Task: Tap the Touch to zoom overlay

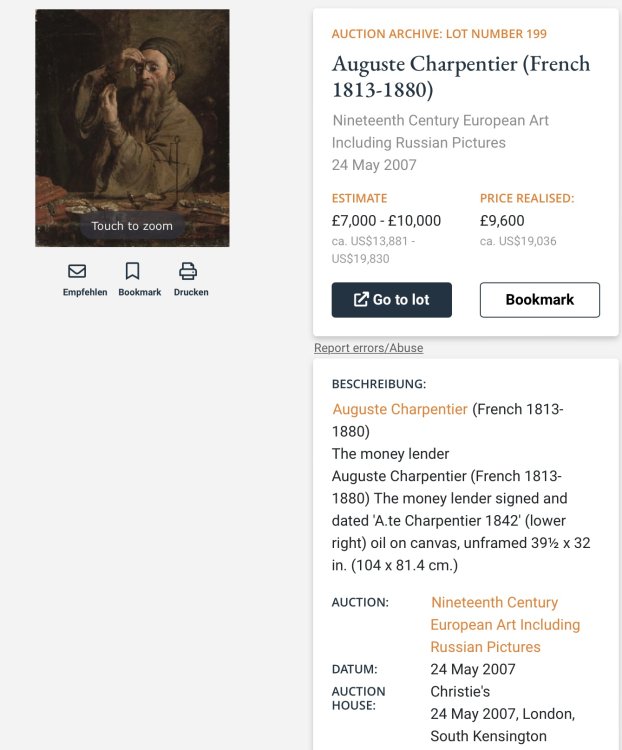Action: (132, 226)
